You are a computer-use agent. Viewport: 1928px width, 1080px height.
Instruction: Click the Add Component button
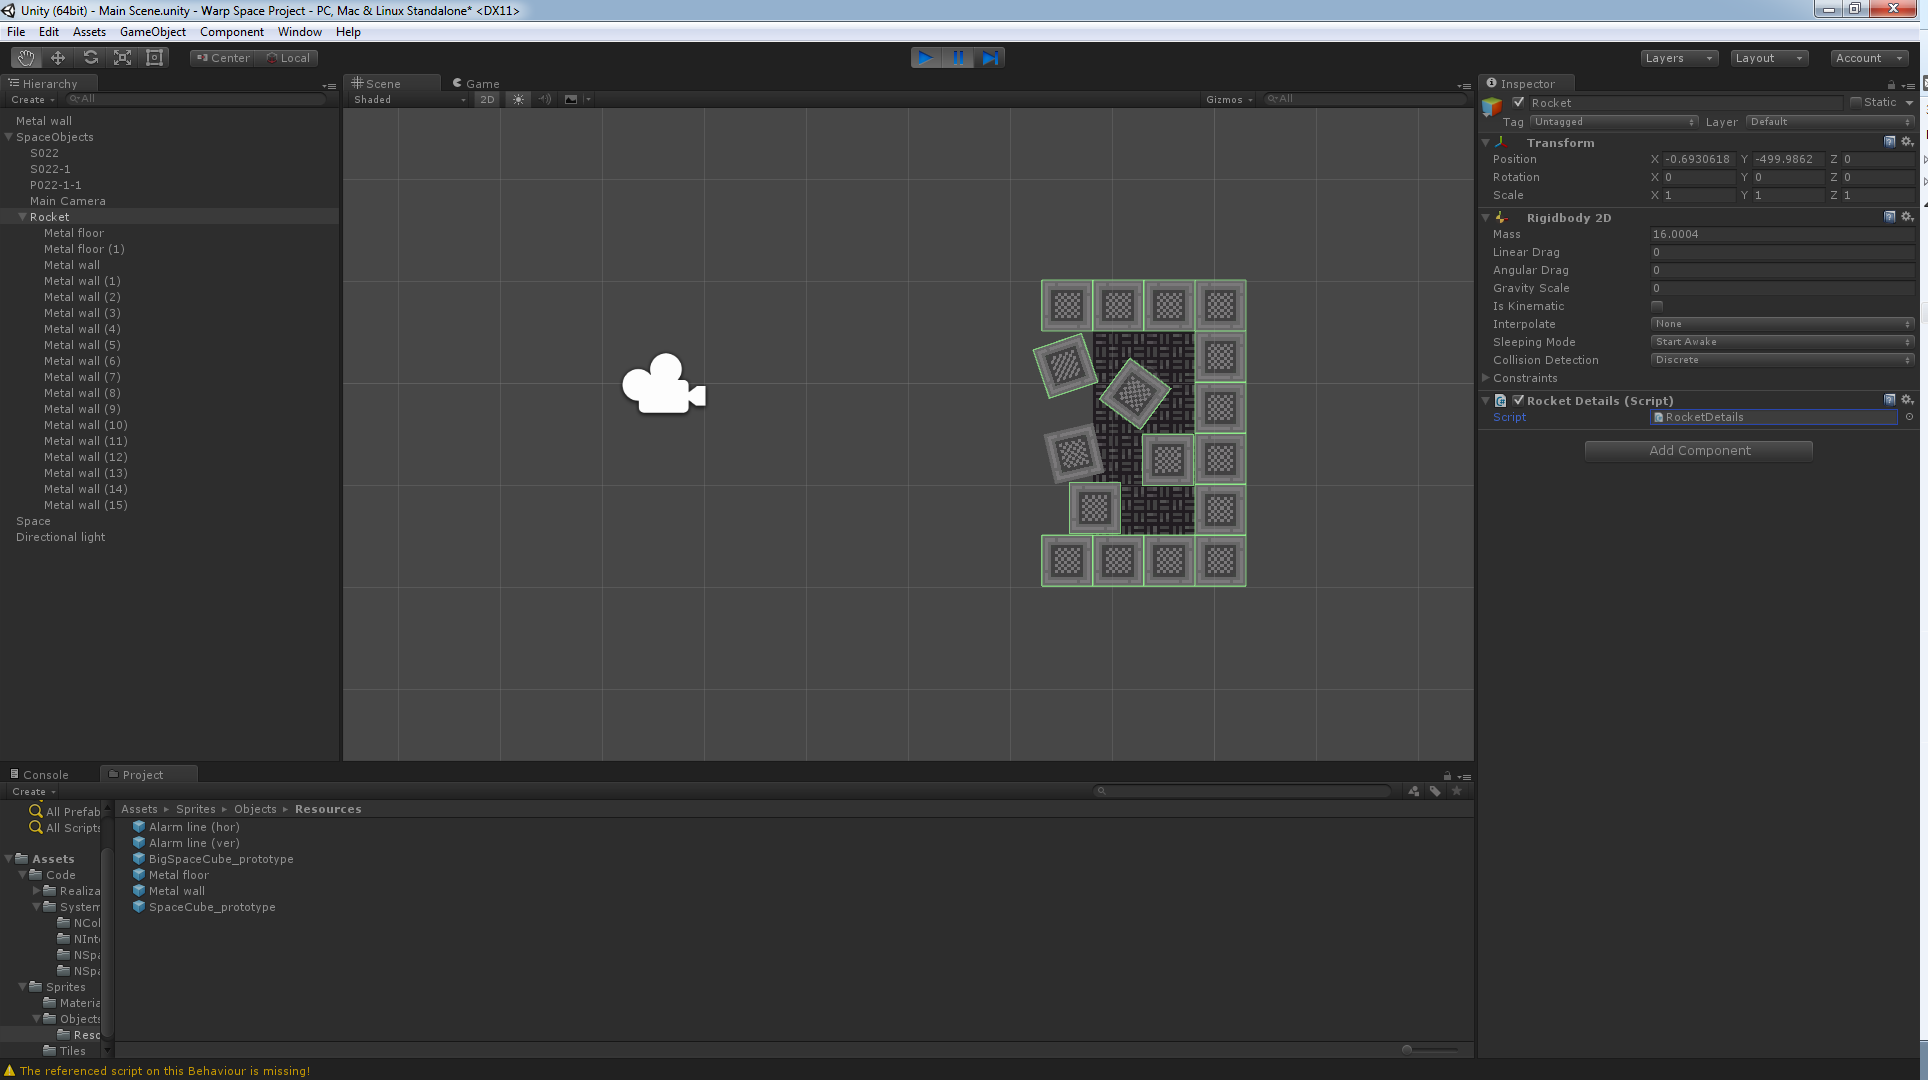(1699, 451)
